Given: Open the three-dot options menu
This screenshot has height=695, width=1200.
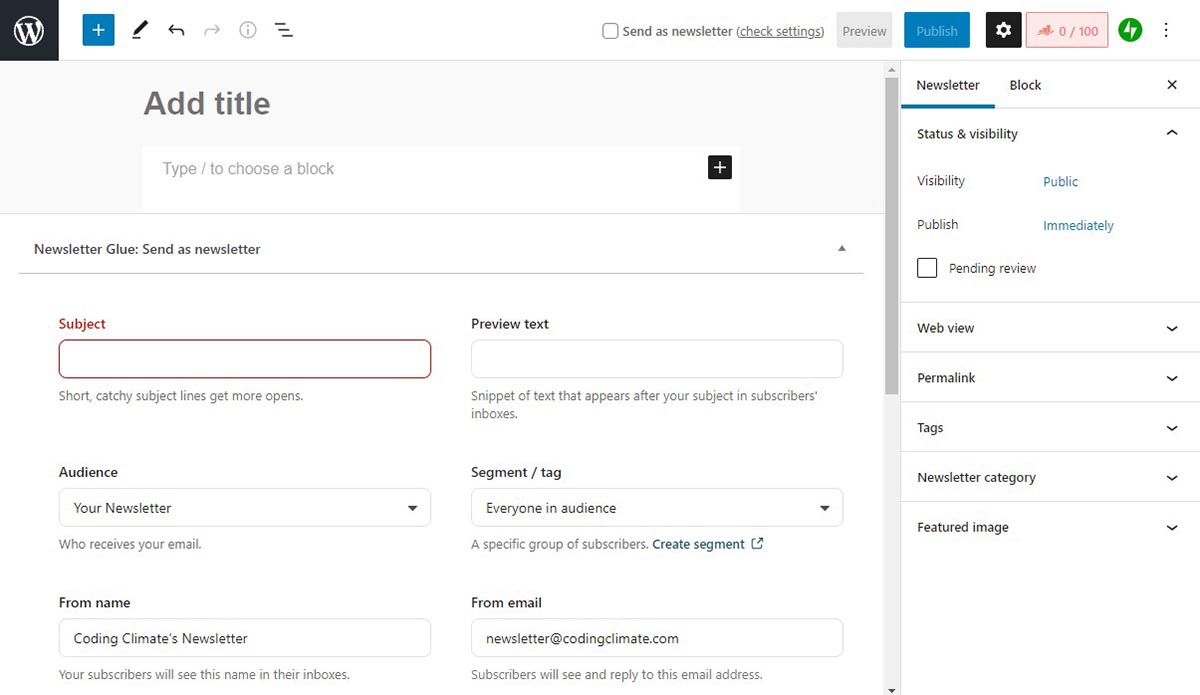Looking at the screenshot, I should coord(1166,30).
